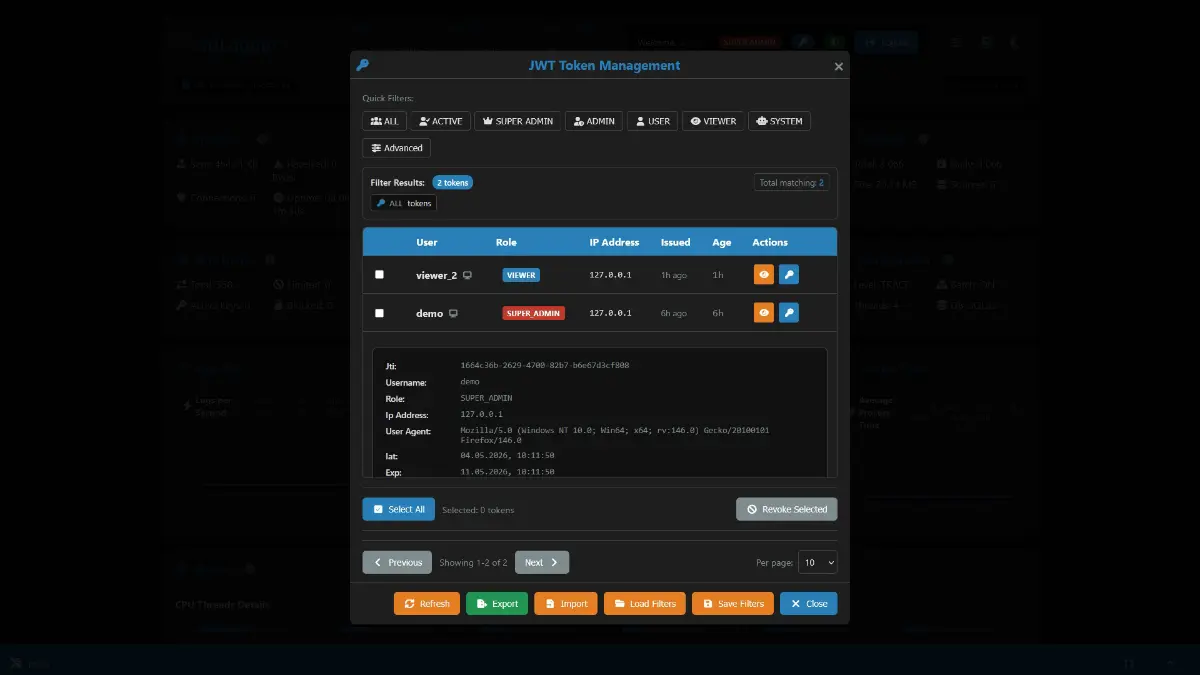Export the tokens
The height and width of the screenshot is (675, 1200).
[497, 604]
